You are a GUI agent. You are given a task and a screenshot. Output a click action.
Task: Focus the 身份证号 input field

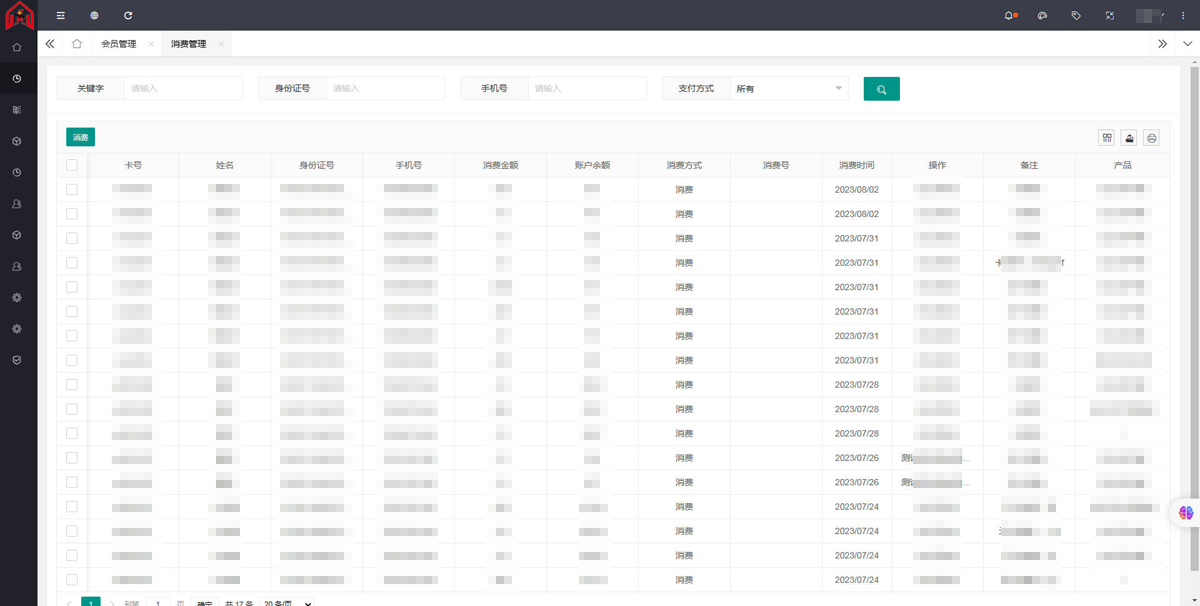[385, 89]
